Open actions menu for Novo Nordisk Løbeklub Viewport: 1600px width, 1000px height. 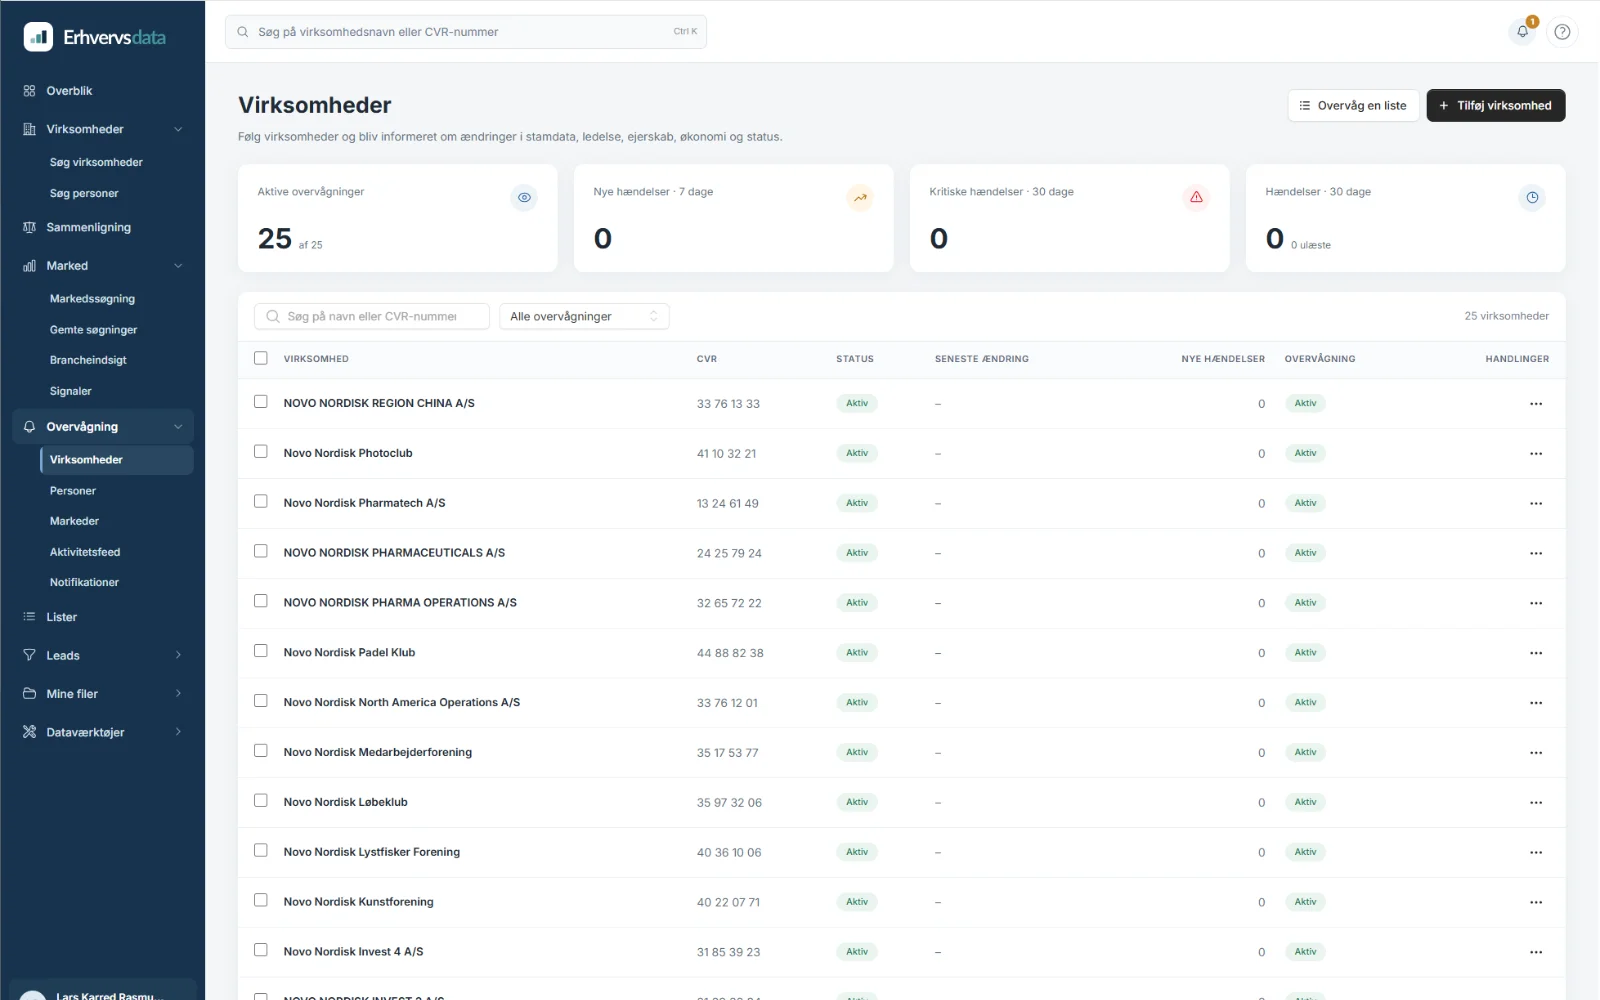click(1536, 803)
